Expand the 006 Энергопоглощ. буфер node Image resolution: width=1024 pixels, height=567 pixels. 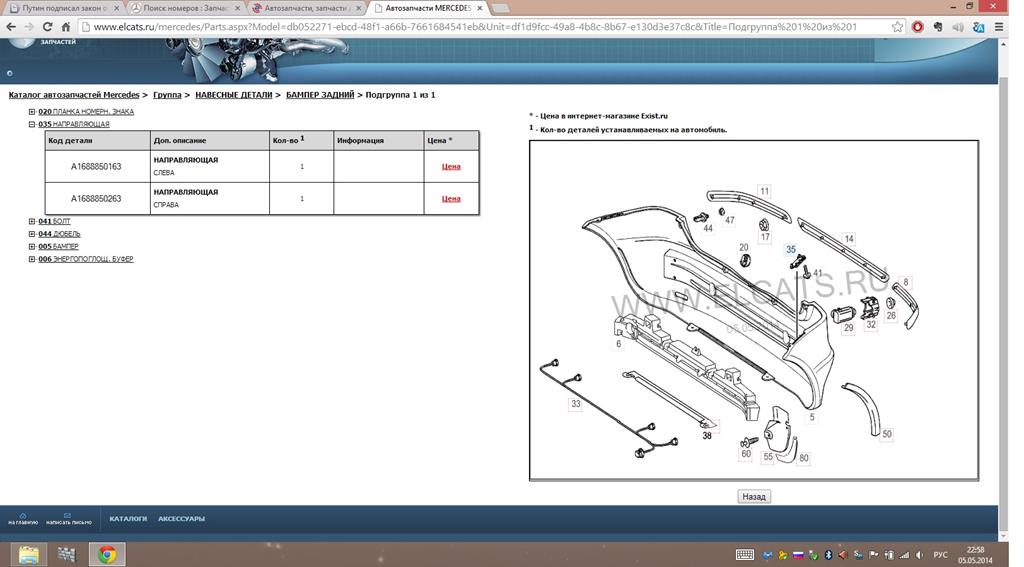(x=32, y=259)
